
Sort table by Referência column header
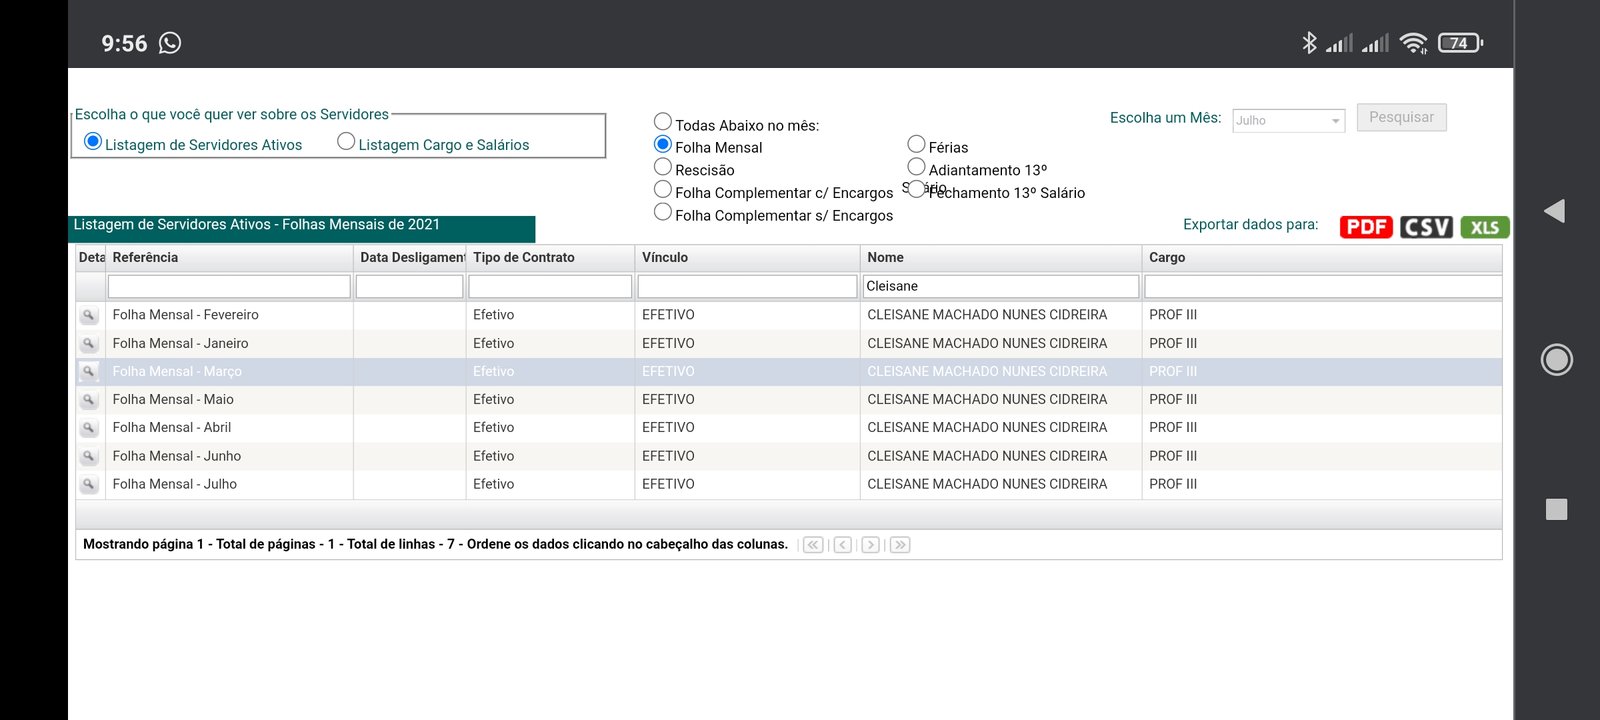145,257
